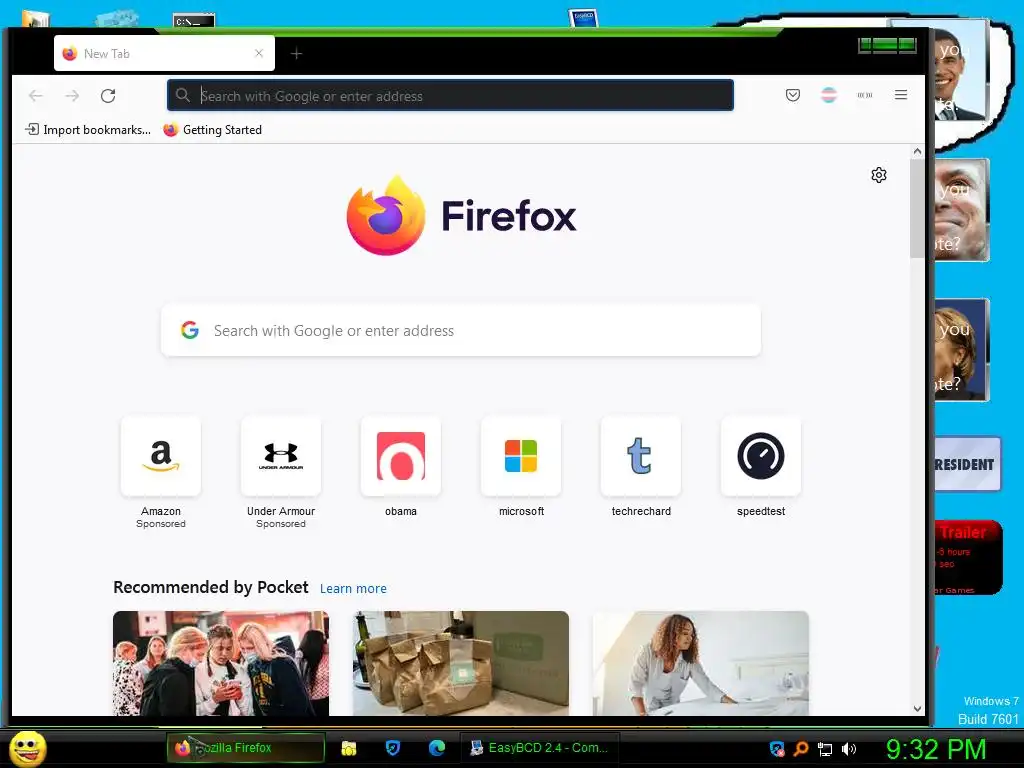Switch to EasyBCD 2.4 taskbar window
Screen dimensions: 1024x768
539,748
